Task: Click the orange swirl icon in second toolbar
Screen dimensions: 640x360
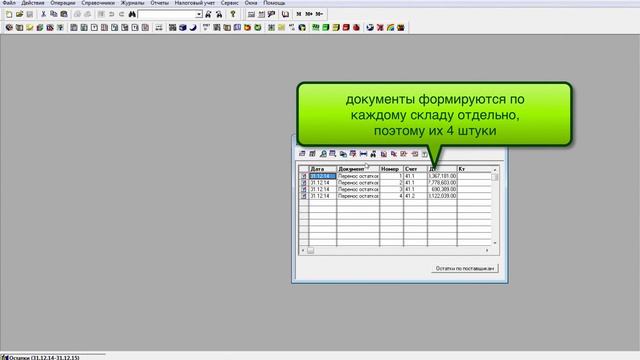Action: pyautogui.click(x=247, y=27)
